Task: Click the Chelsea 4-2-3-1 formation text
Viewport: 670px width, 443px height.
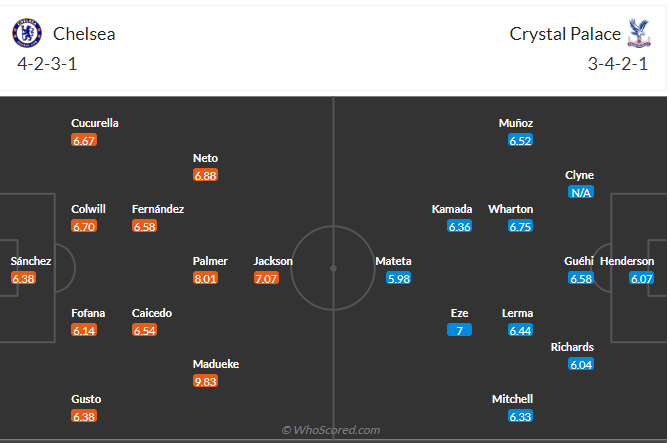Action: [x=47, y=64]
